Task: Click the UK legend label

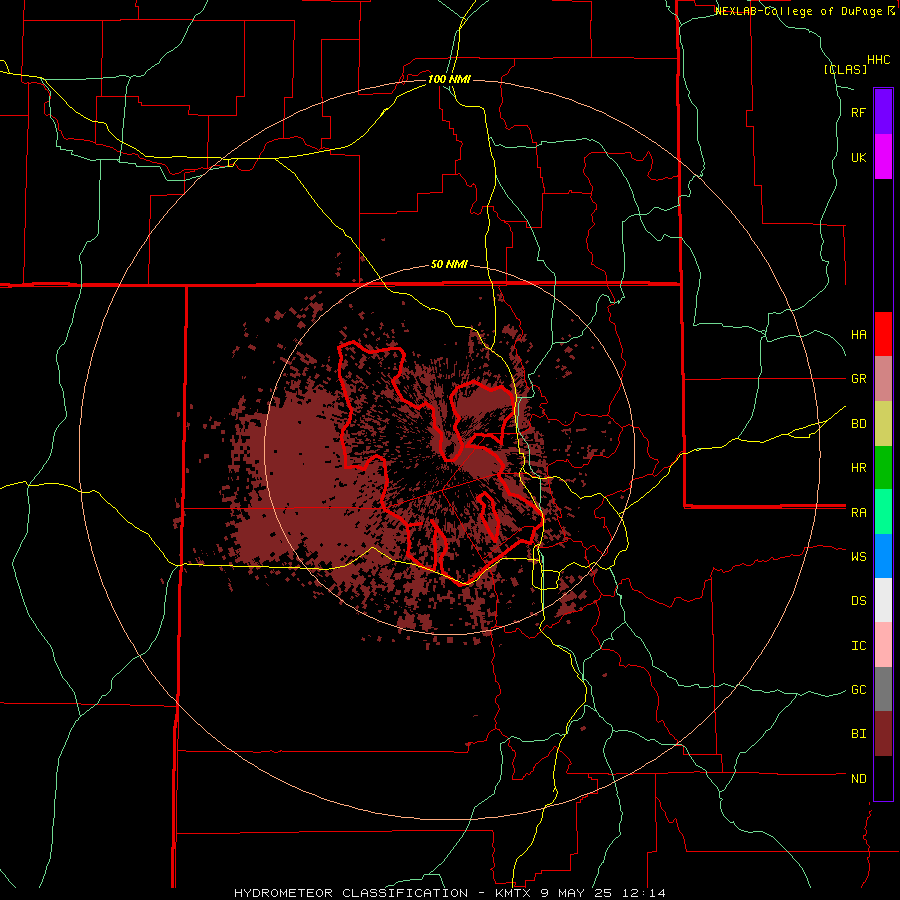Action: [858, 157]
